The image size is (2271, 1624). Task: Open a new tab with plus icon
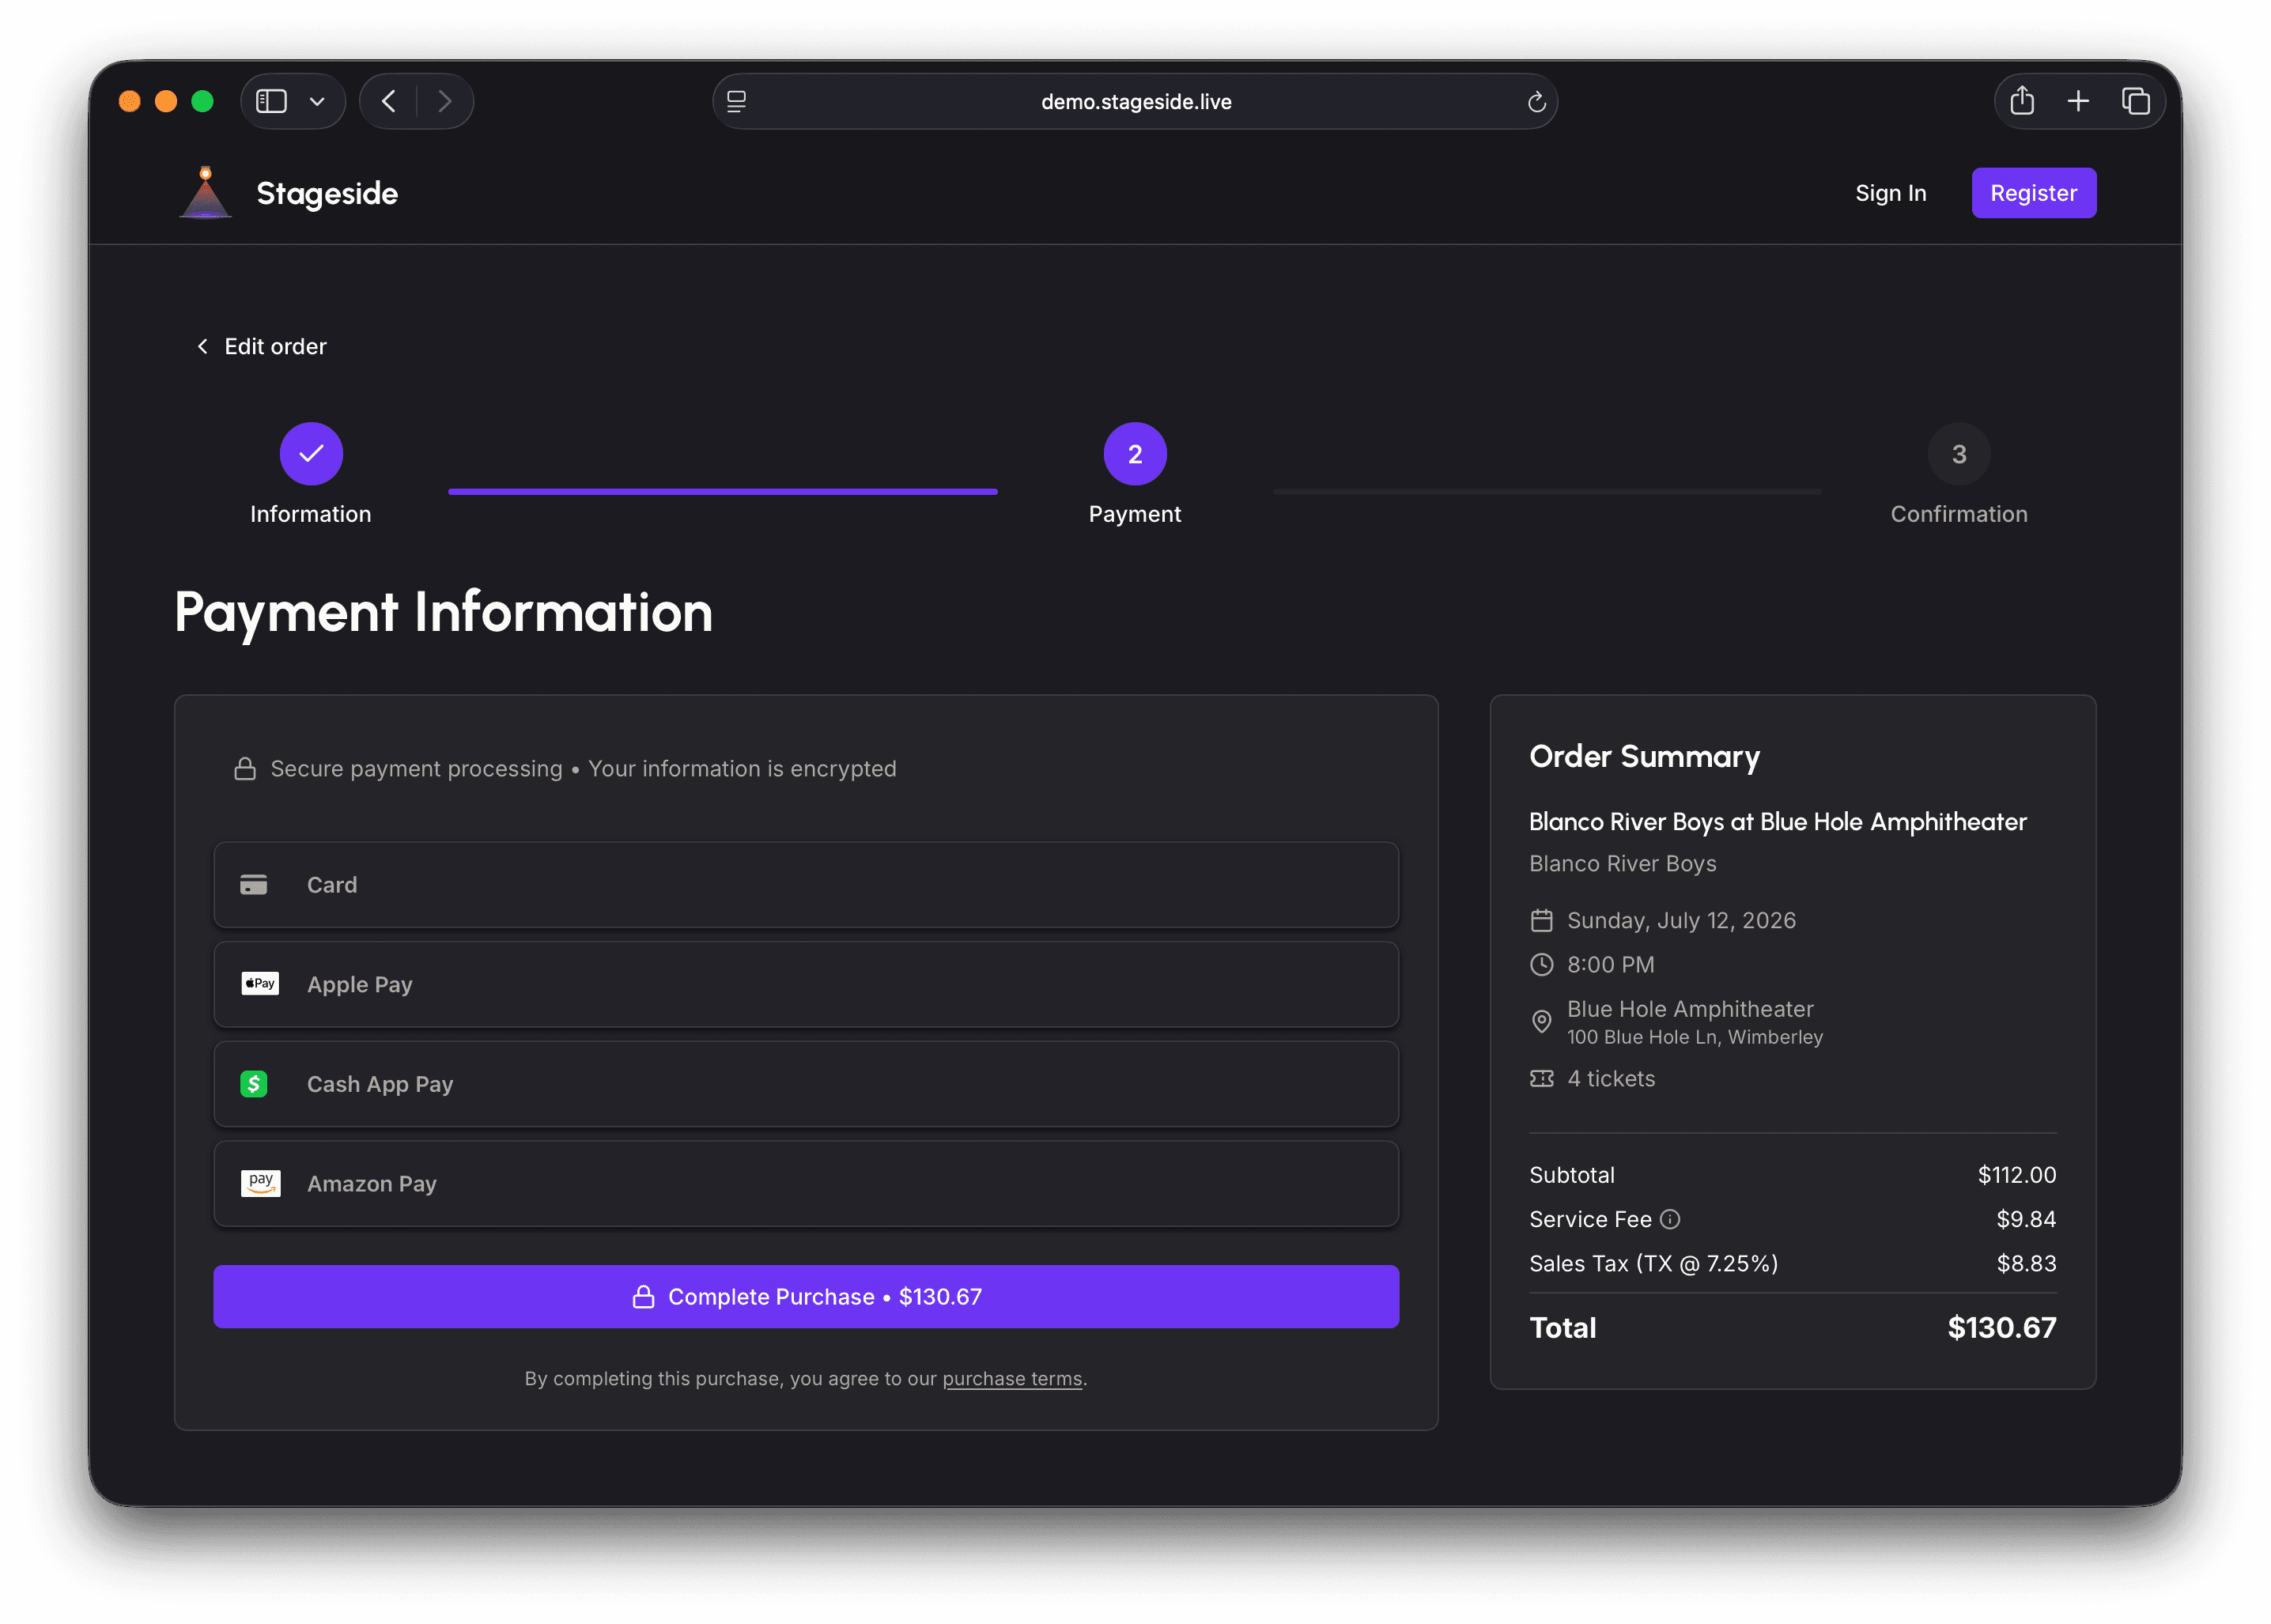point(2078,101)
